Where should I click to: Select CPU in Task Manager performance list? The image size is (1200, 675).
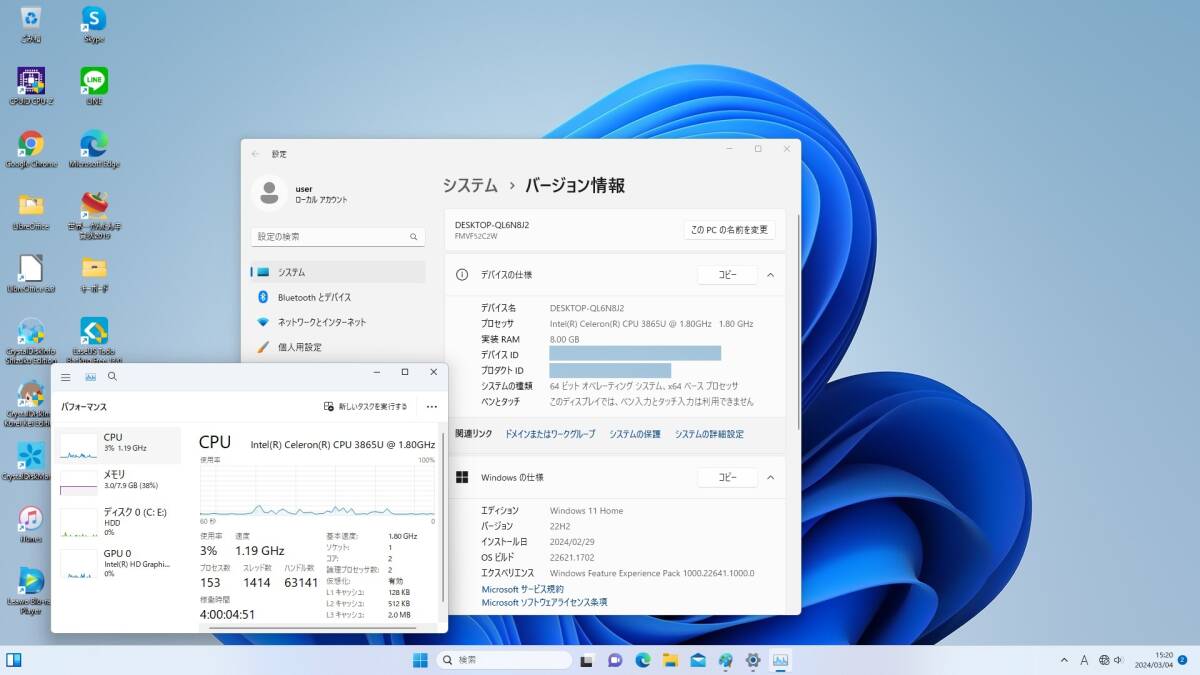point(115,442)
